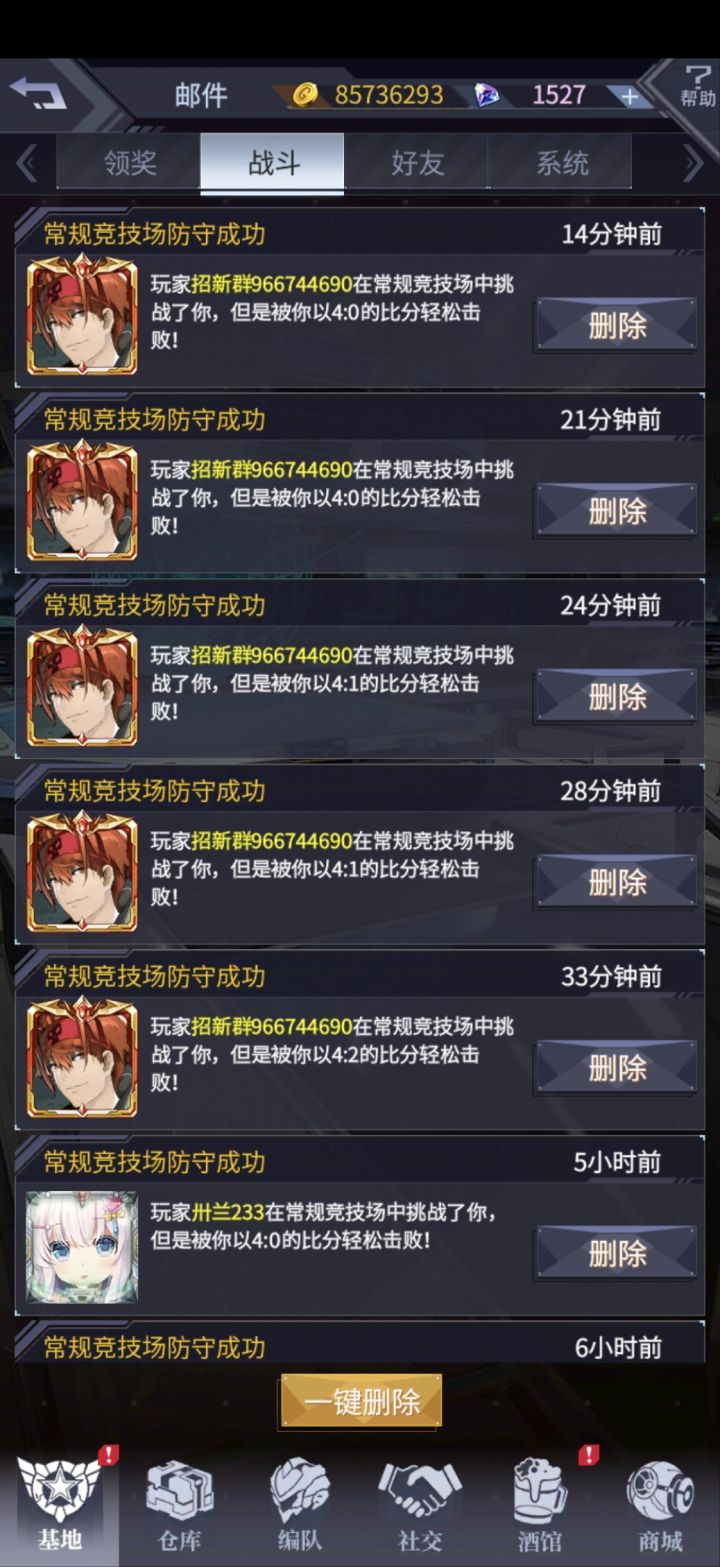Image resolution: width=720 pixels, height=1567 pixels.
Task: Open the 帮助 help icon
Action: click(697, 86)
